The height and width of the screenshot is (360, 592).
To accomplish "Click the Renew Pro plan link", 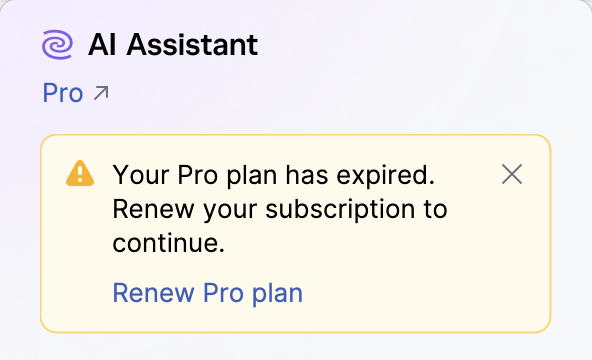I will pos(208,293).
